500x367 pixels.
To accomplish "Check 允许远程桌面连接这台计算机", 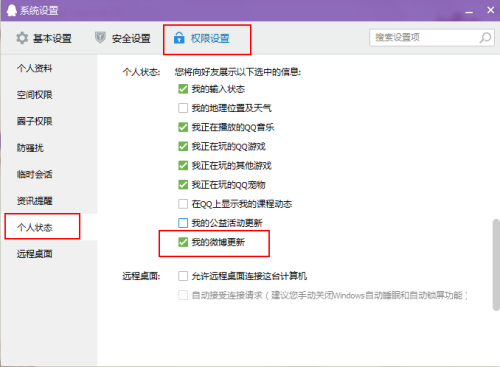I will (183, 276).
